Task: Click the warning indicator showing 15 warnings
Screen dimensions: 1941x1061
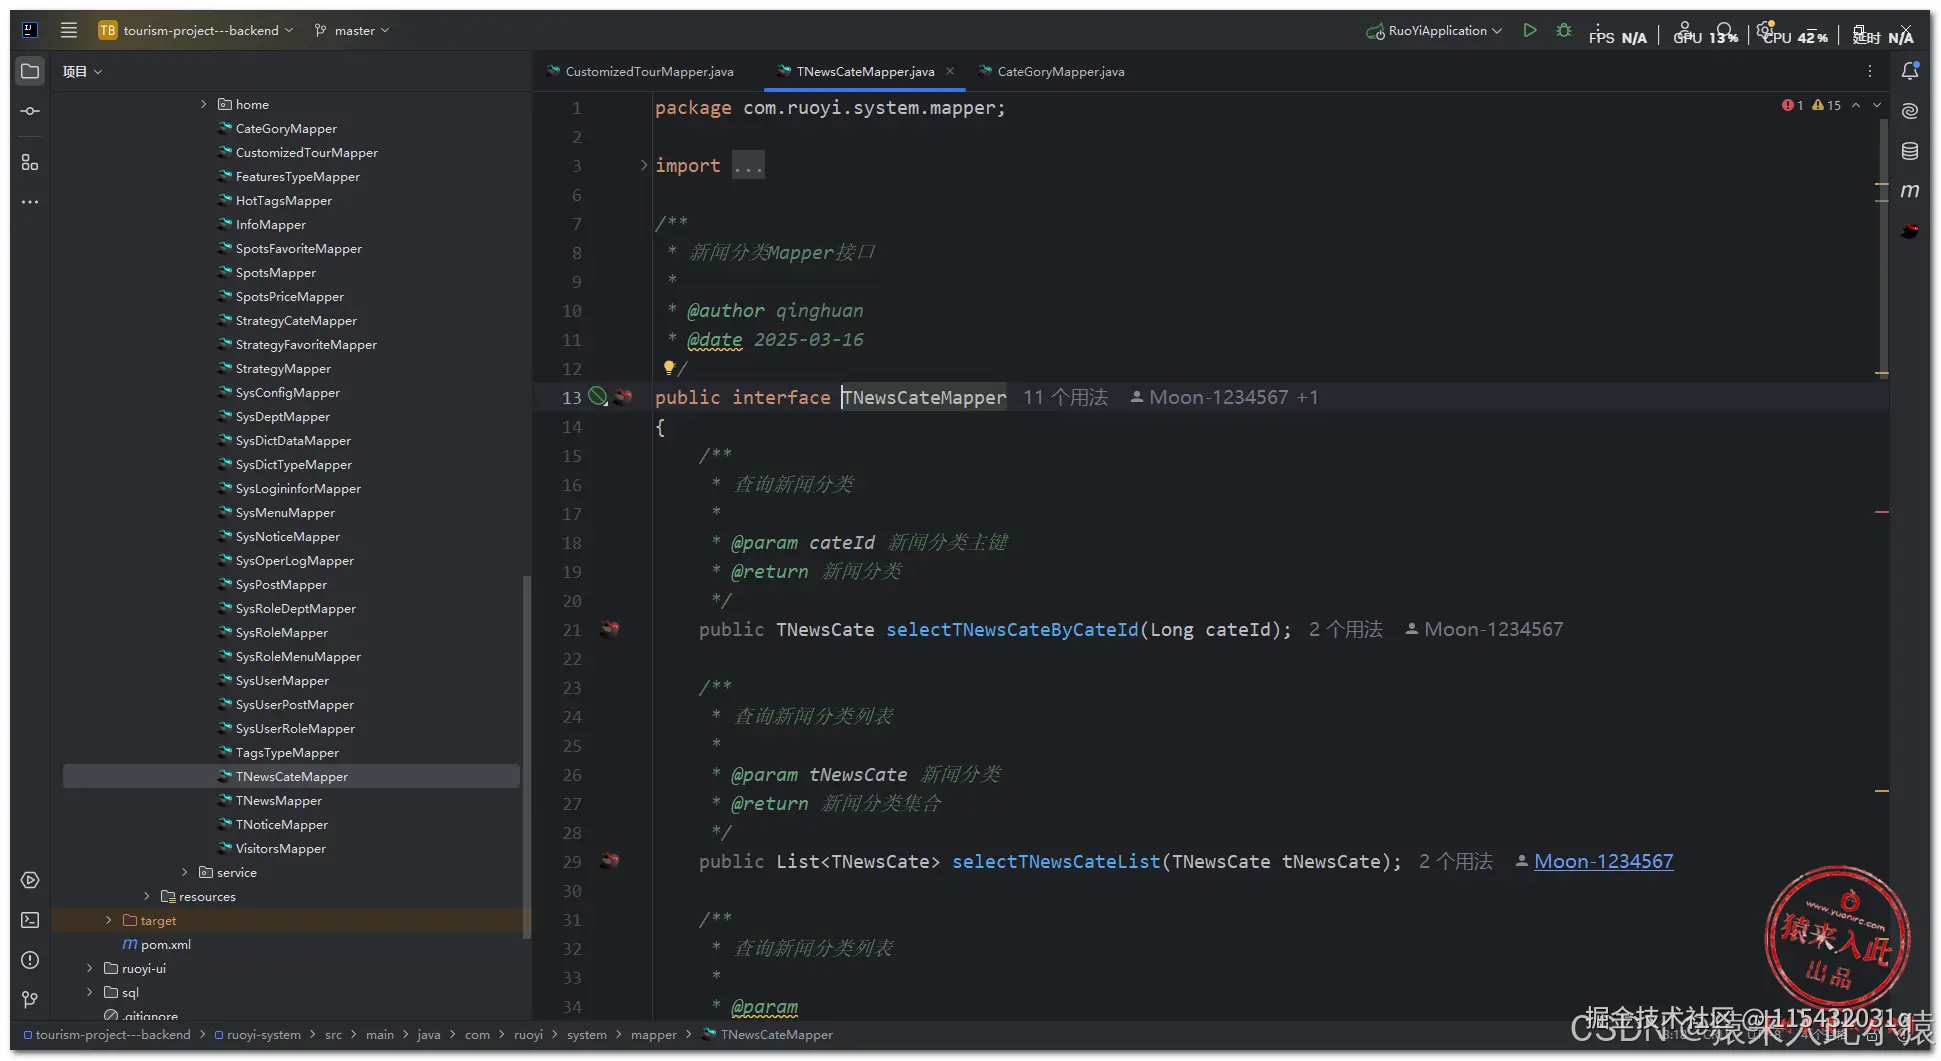Action: pos(1826,105)
